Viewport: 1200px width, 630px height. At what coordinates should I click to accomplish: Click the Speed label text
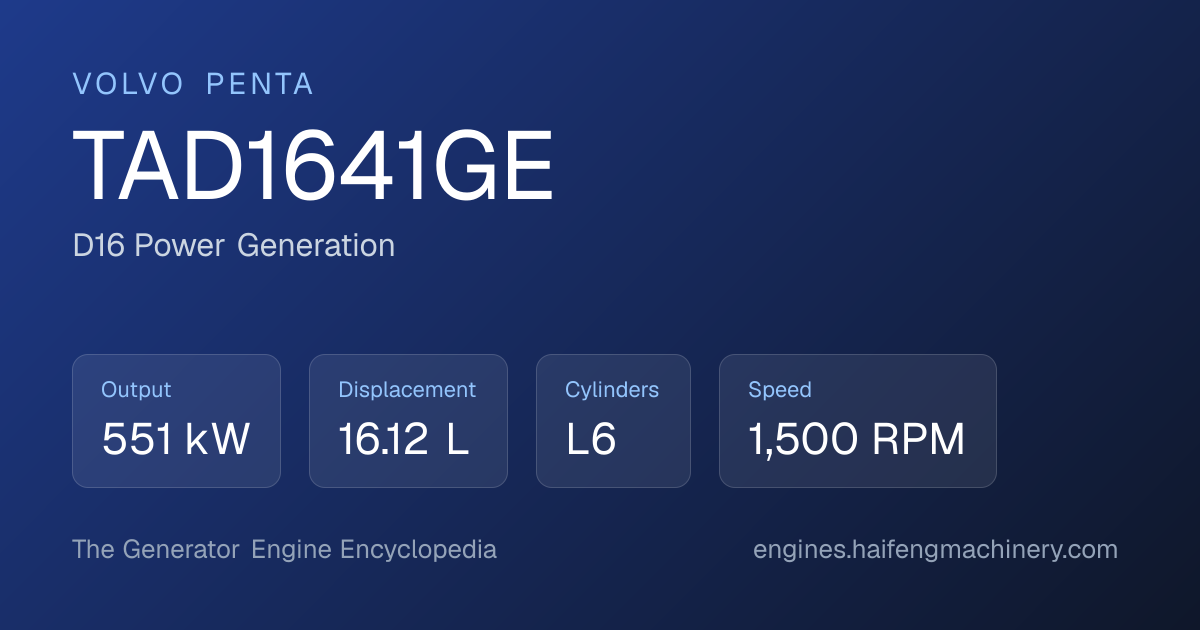pos(780,390)
